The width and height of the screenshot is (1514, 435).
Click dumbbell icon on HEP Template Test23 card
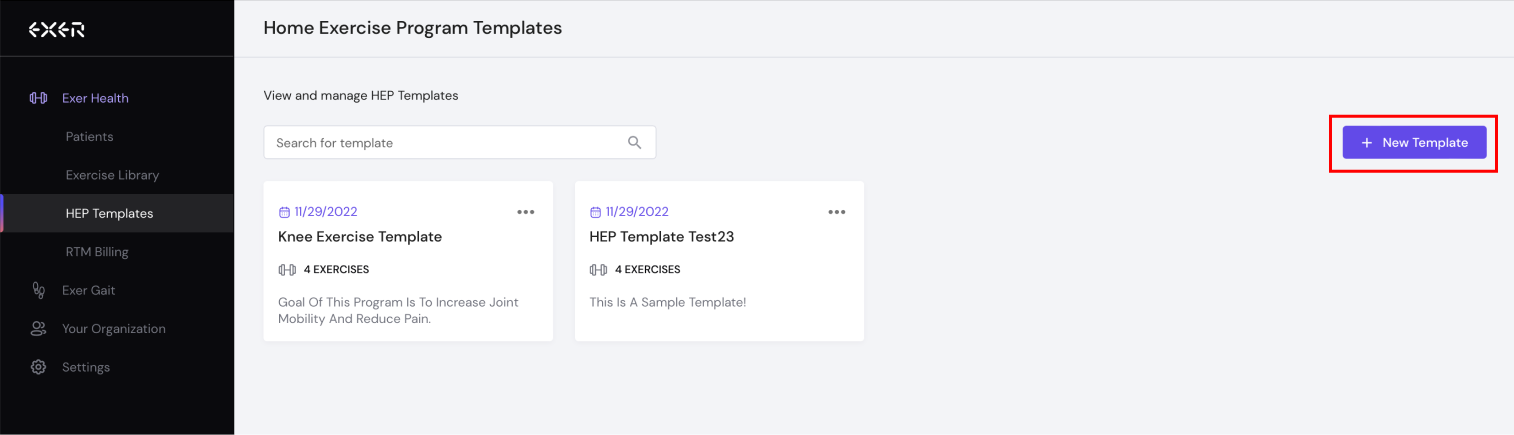point(599,270)
